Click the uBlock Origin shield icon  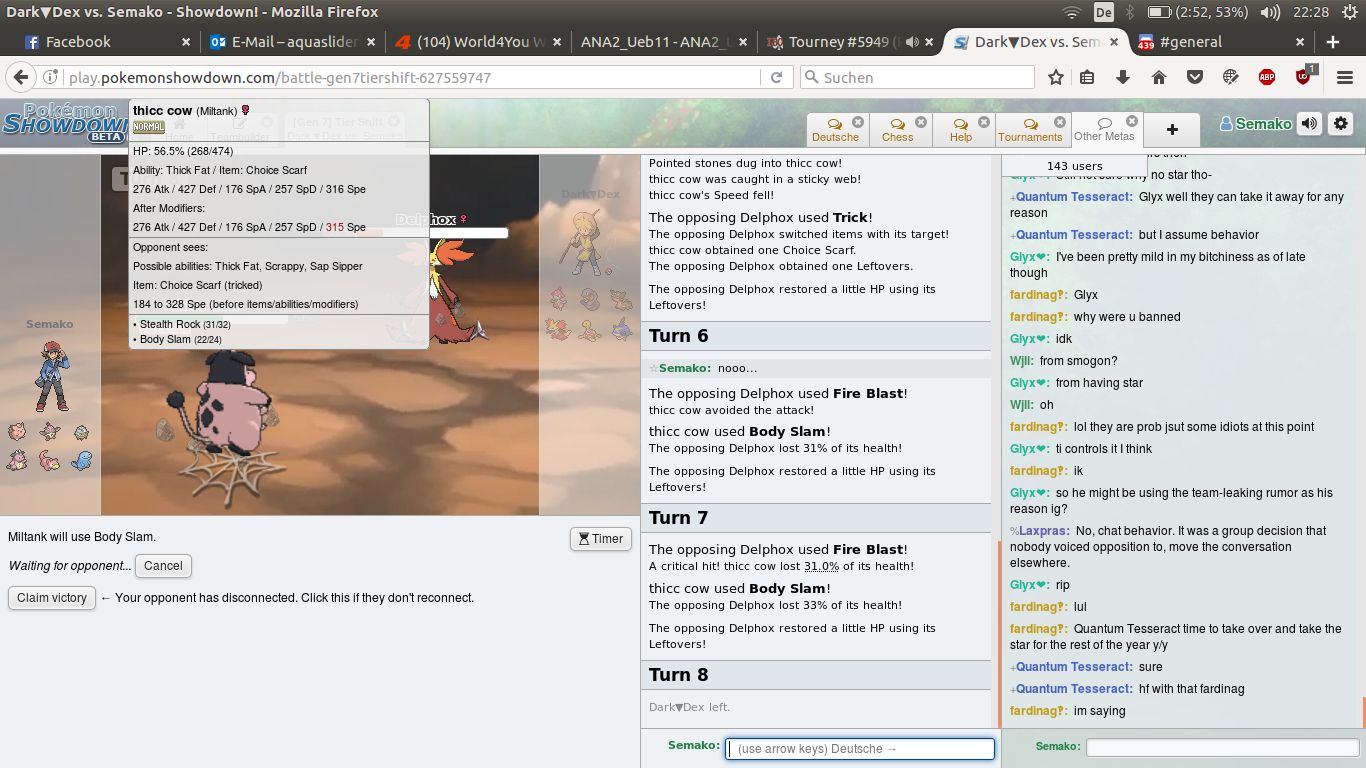(x=1303, y=77)
